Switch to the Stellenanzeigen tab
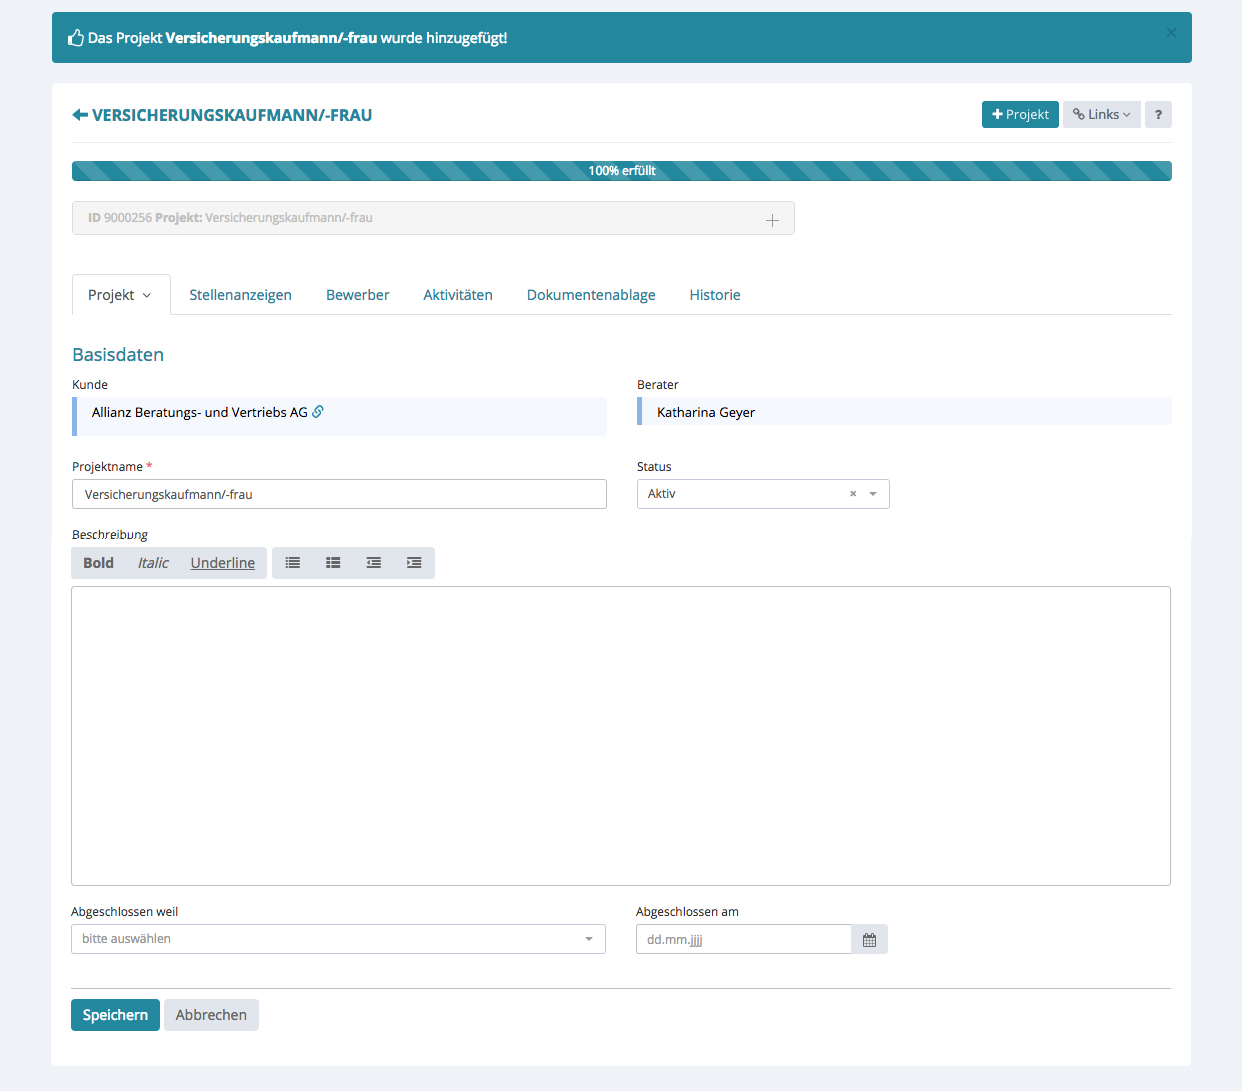 pos(240,295)
